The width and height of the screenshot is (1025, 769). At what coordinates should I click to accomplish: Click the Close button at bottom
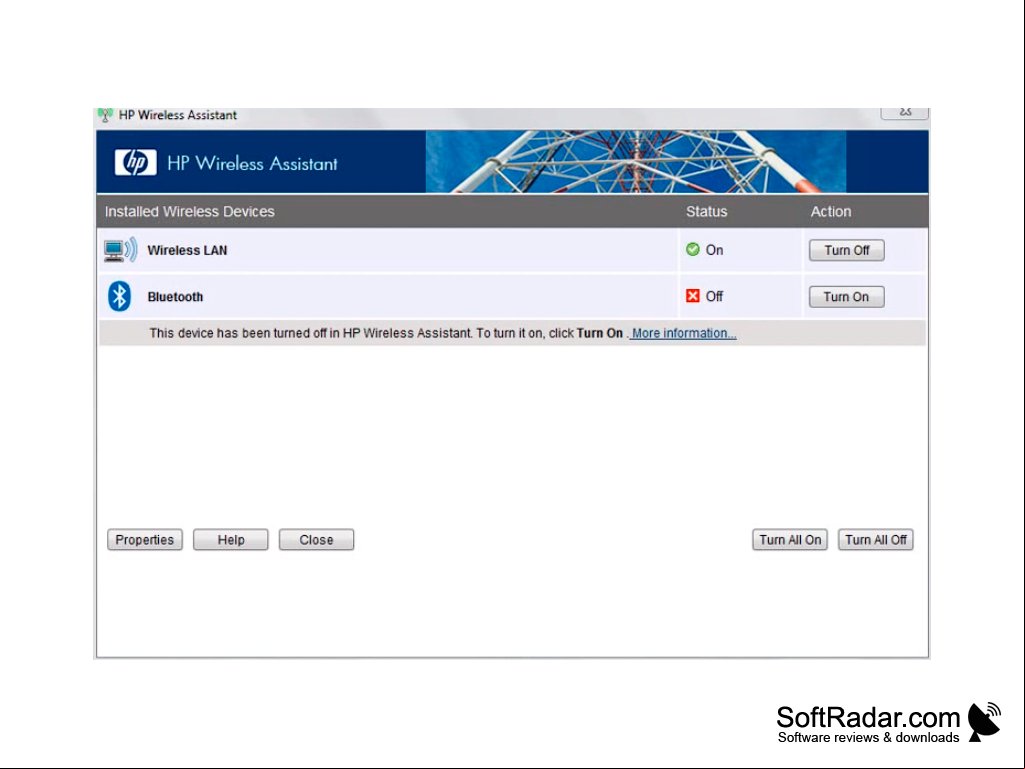tap(316, 539)
